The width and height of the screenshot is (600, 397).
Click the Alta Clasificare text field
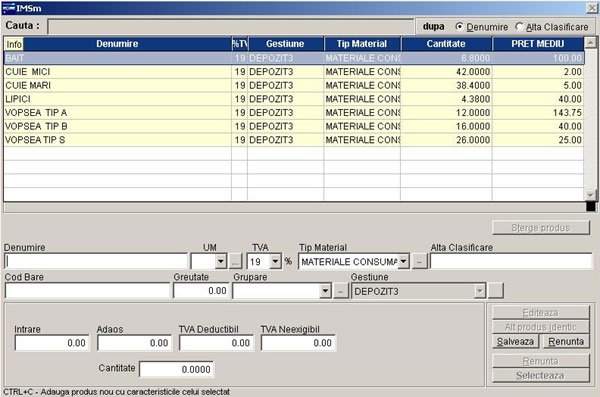tap(511, 261)
